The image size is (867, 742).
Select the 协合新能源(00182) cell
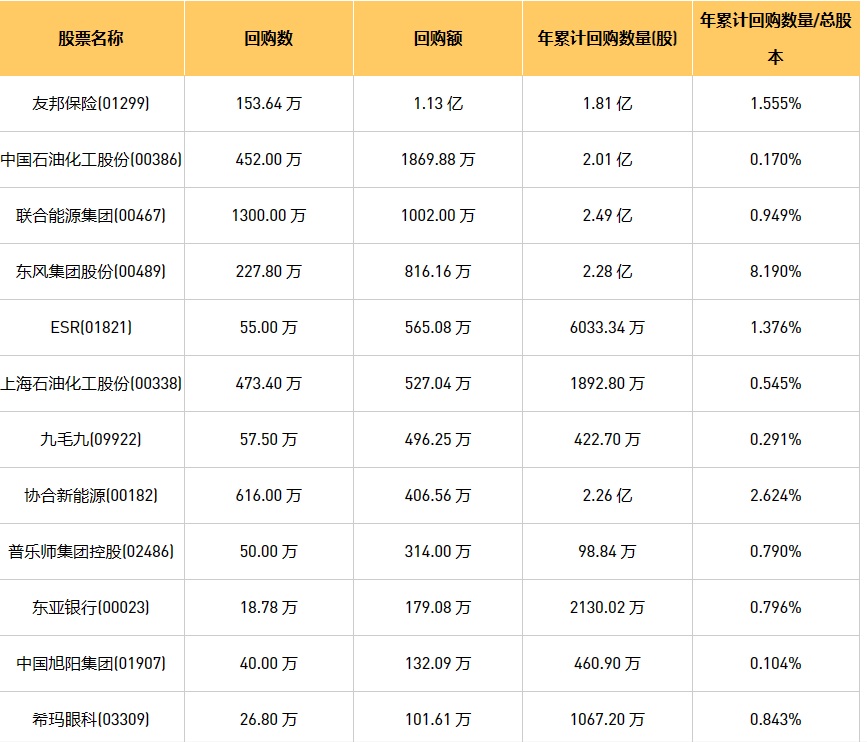coord(91,495)
